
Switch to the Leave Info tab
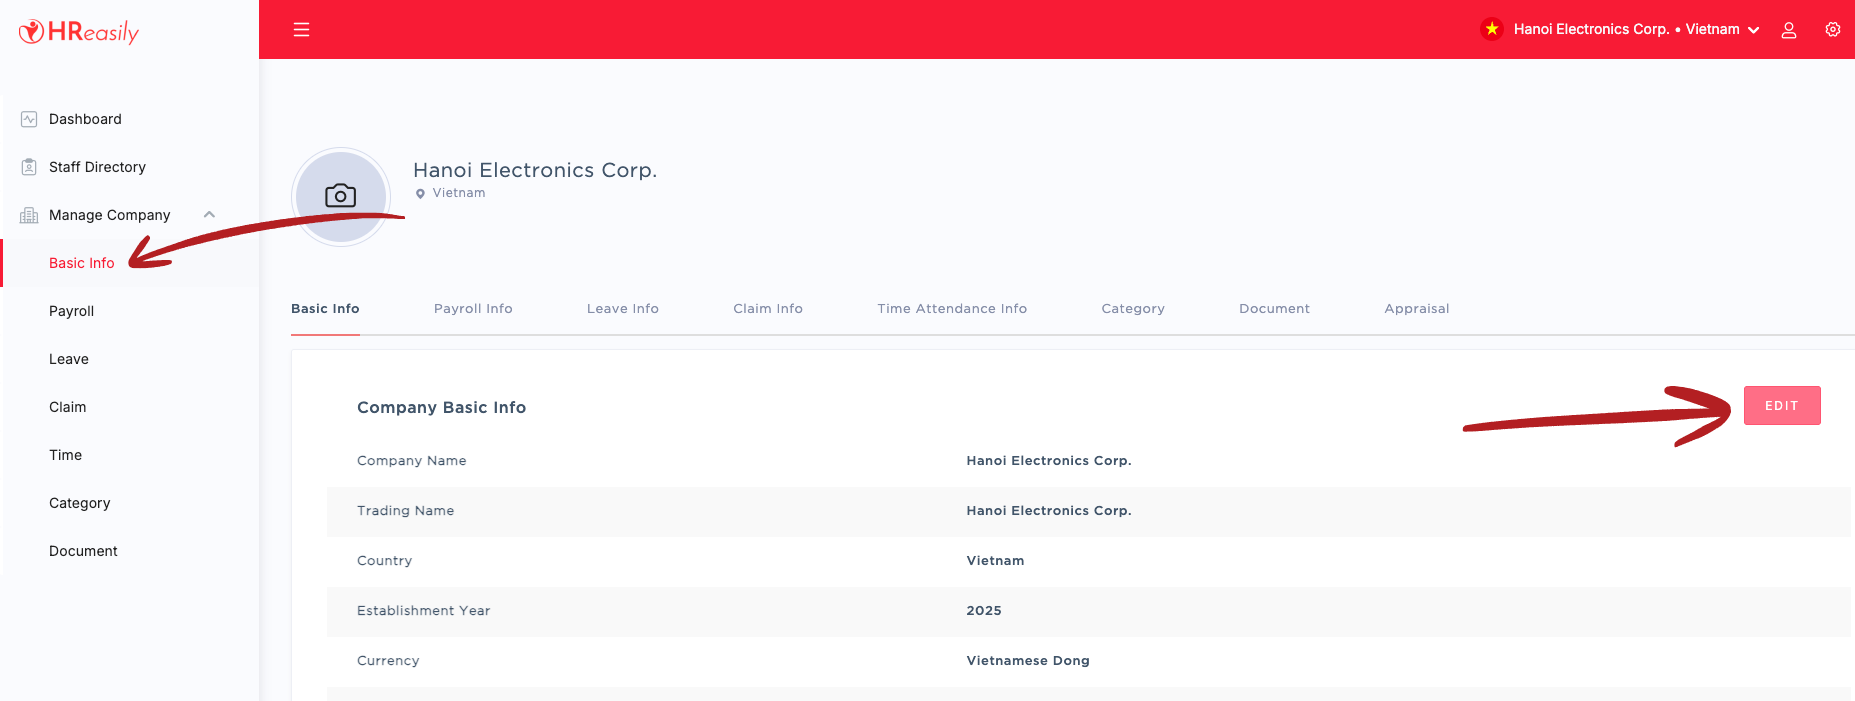(622, 309)
